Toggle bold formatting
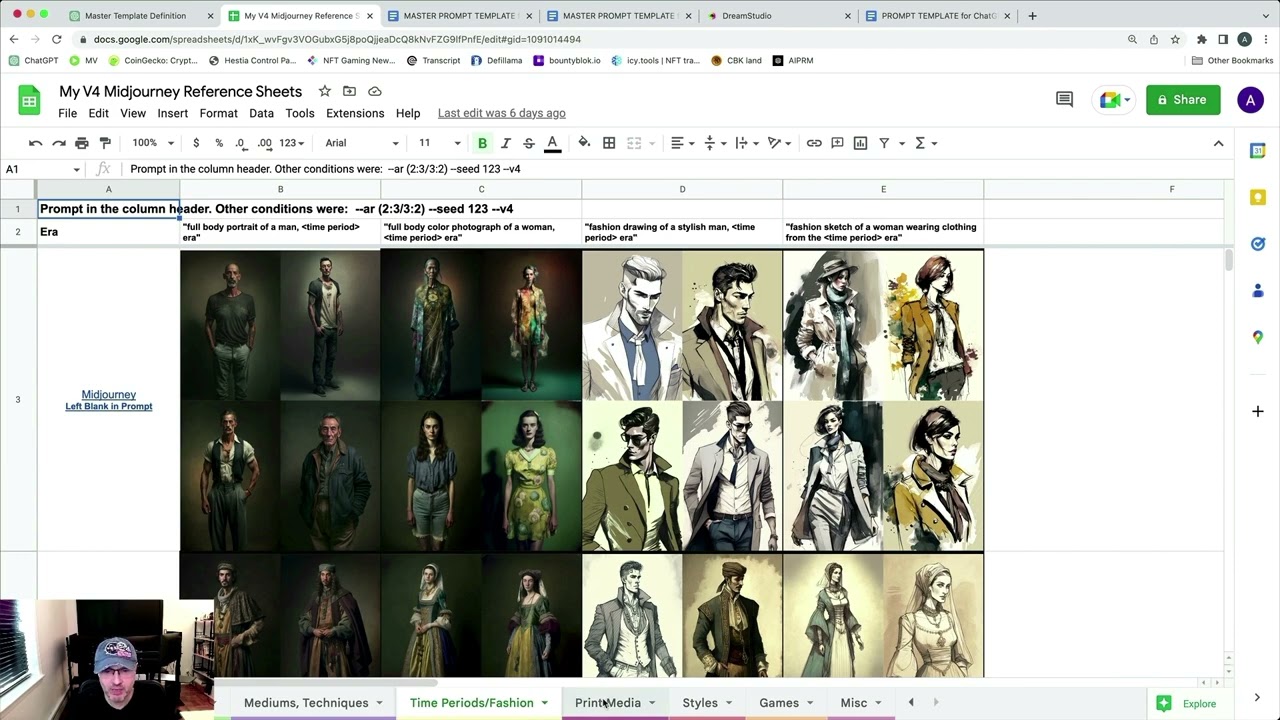Screen dimensions: 1280x720 point(482,143)
